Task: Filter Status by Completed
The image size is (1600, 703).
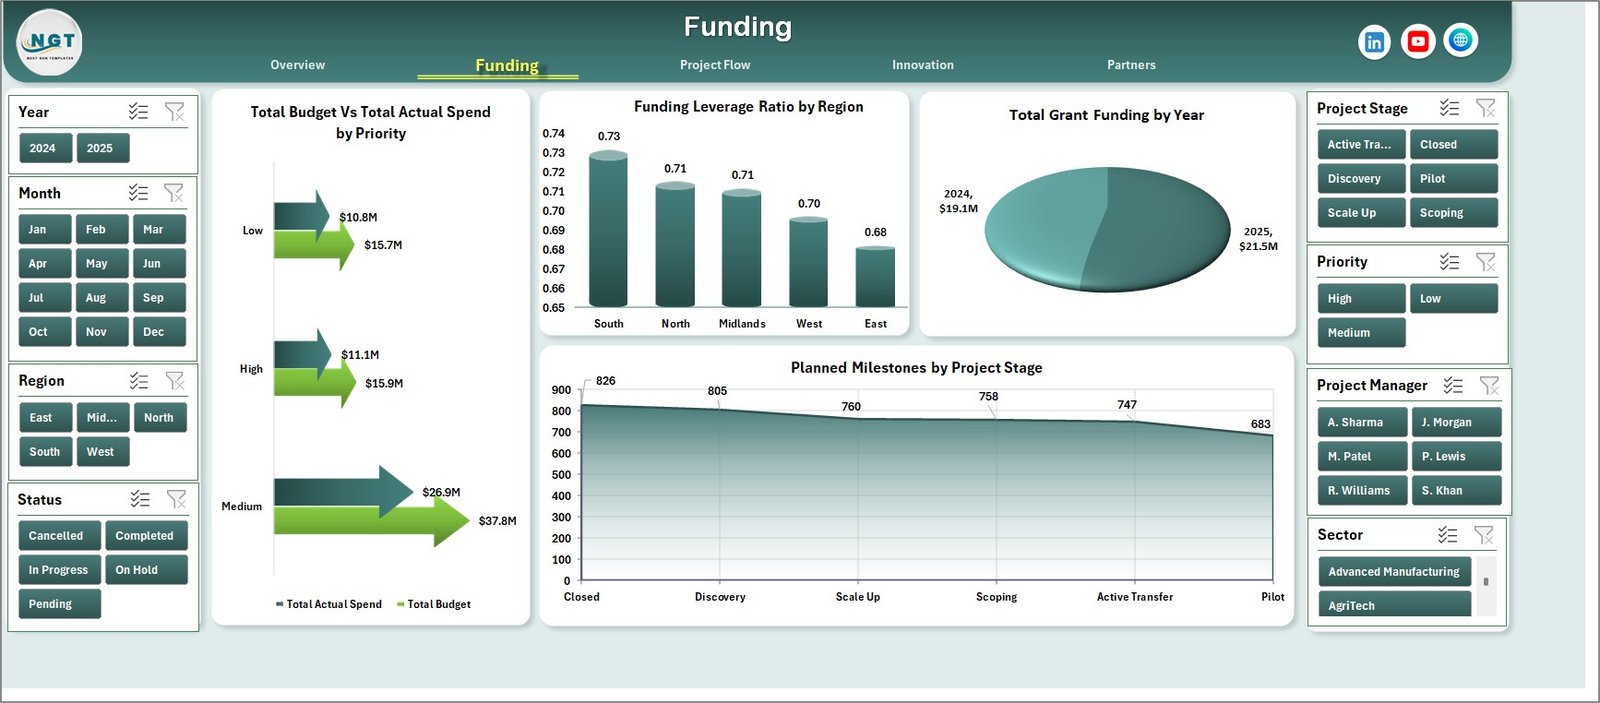Action: click(x=146, y=535)
